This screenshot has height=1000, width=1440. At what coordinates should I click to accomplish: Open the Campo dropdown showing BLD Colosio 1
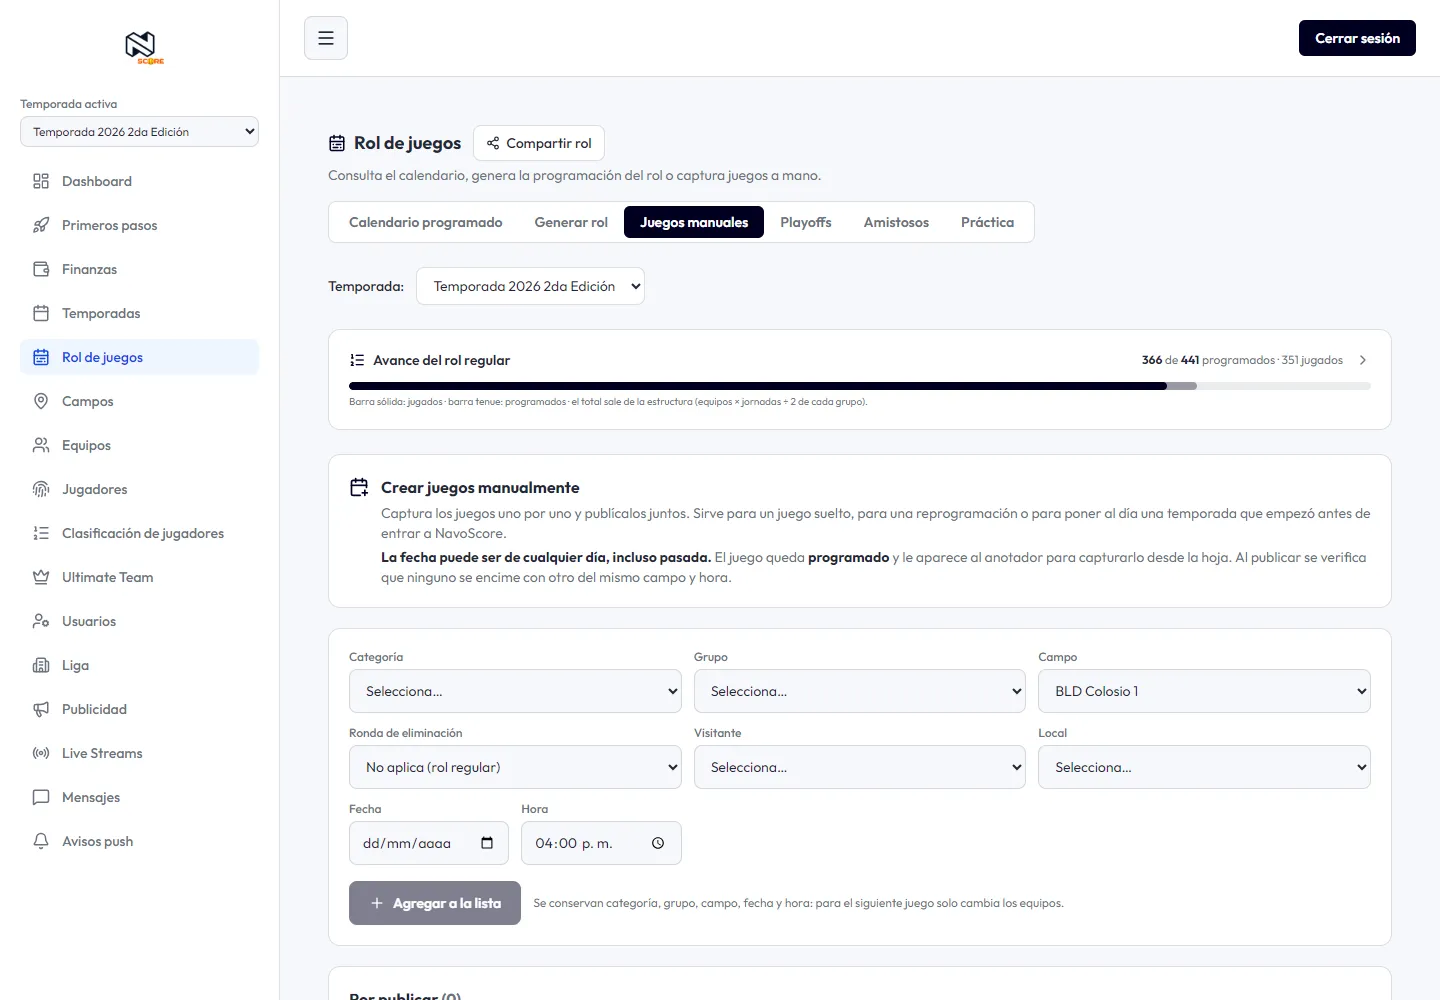1204,691
